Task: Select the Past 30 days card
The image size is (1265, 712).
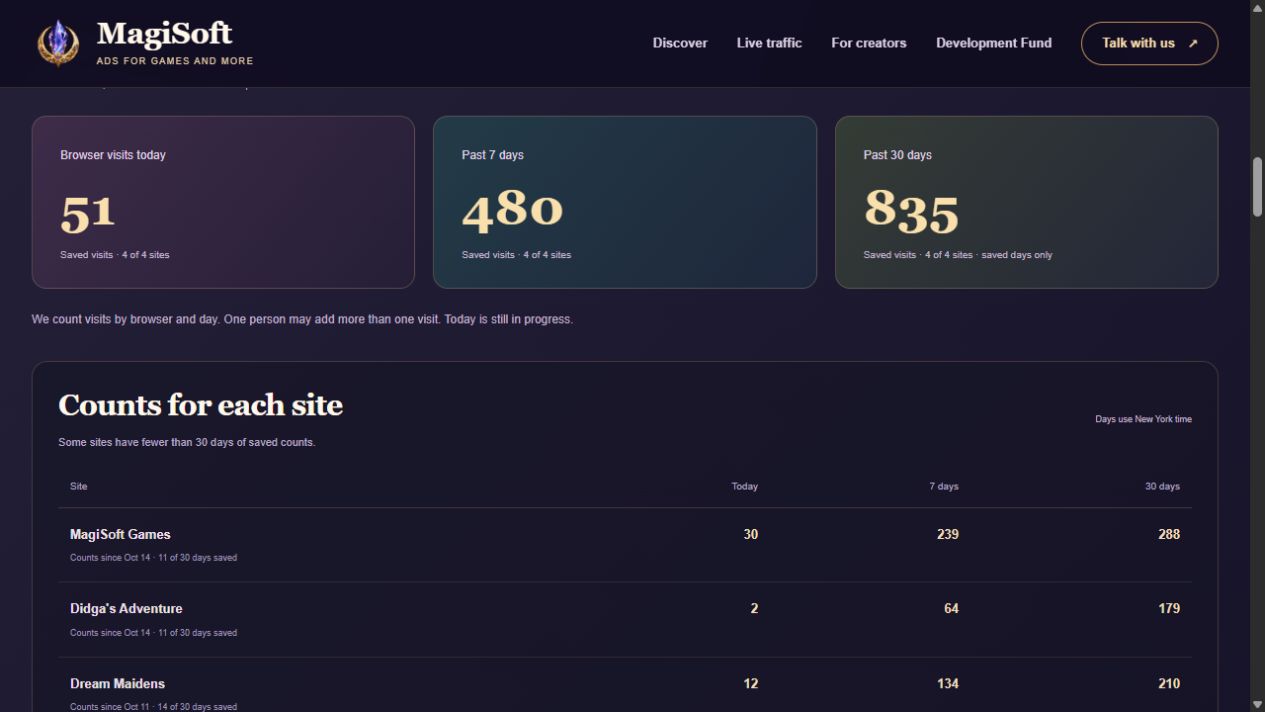Action: coord(1026,202)
